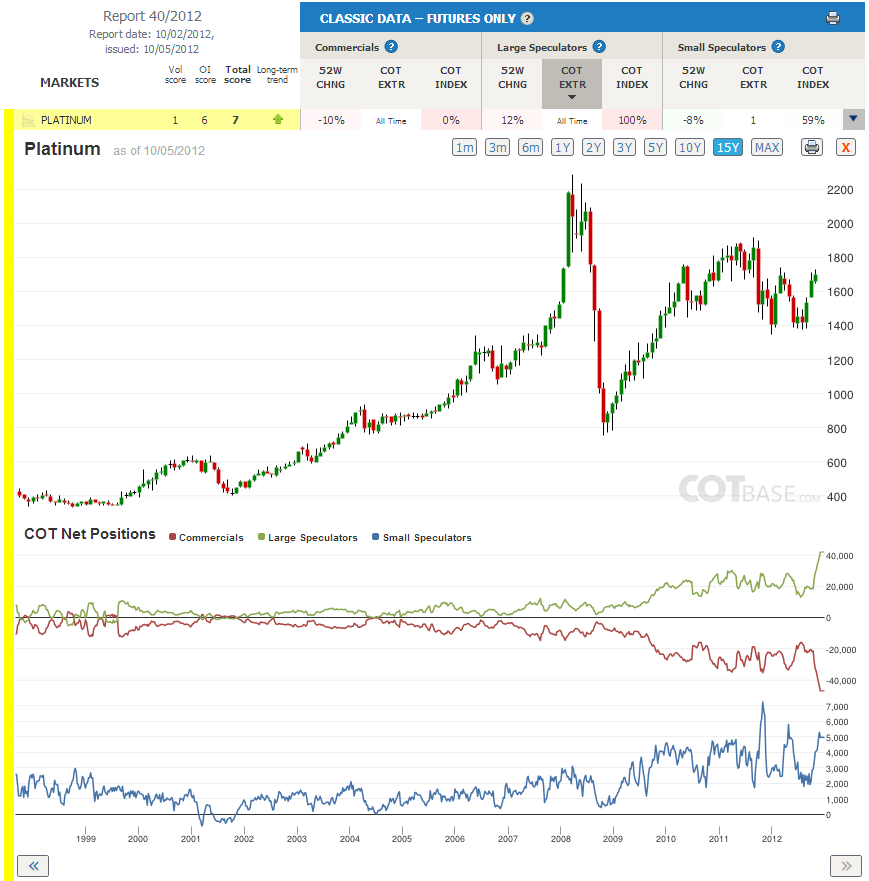Switch chart to 10Y range
This screenshot has height=881, width=869.
(x=690, y=147)
